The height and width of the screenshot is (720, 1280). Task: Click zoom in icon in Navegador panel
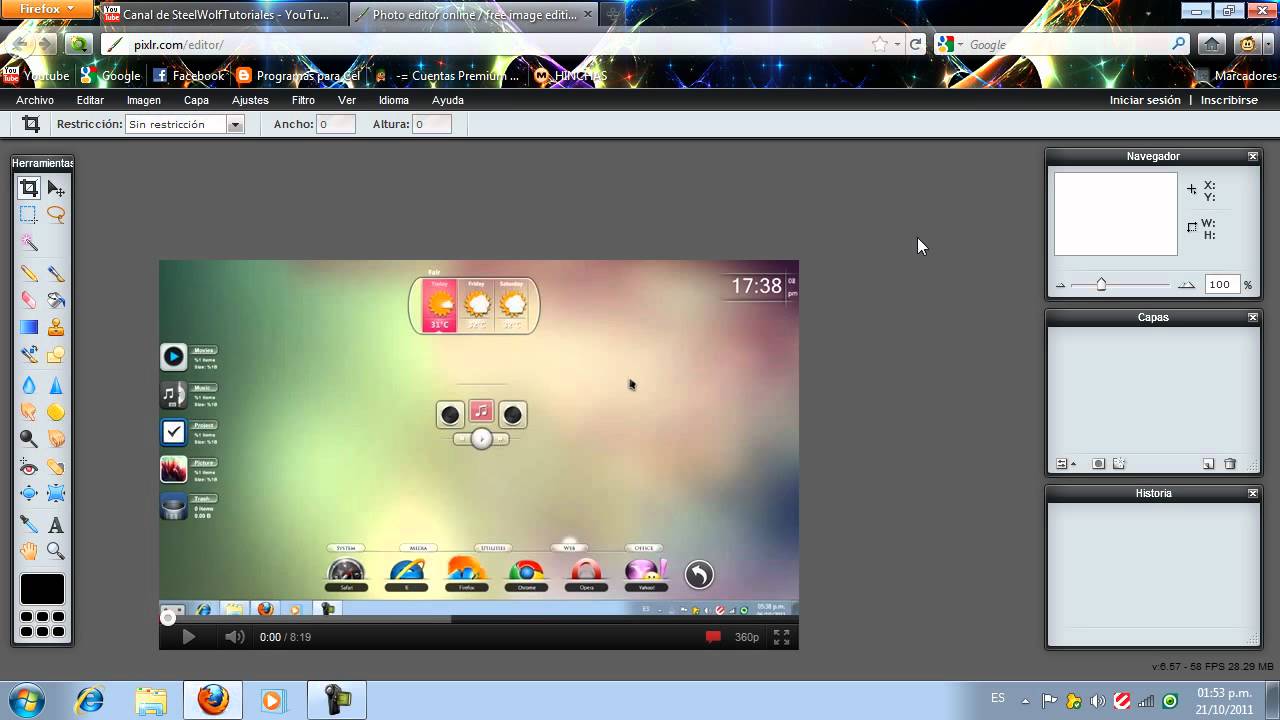[x=1186, y=286]
